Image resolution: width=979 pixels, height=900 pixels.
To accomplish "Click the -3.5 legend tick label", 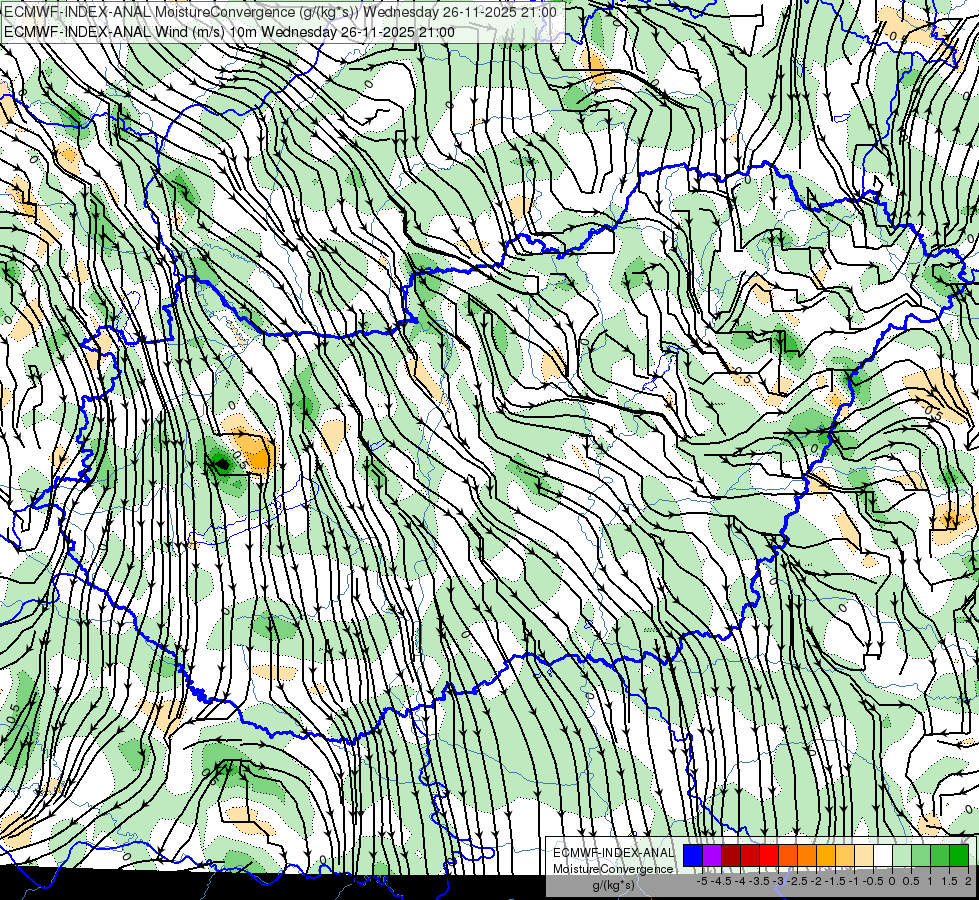I will pyautogui.click(x=761, y=881).
